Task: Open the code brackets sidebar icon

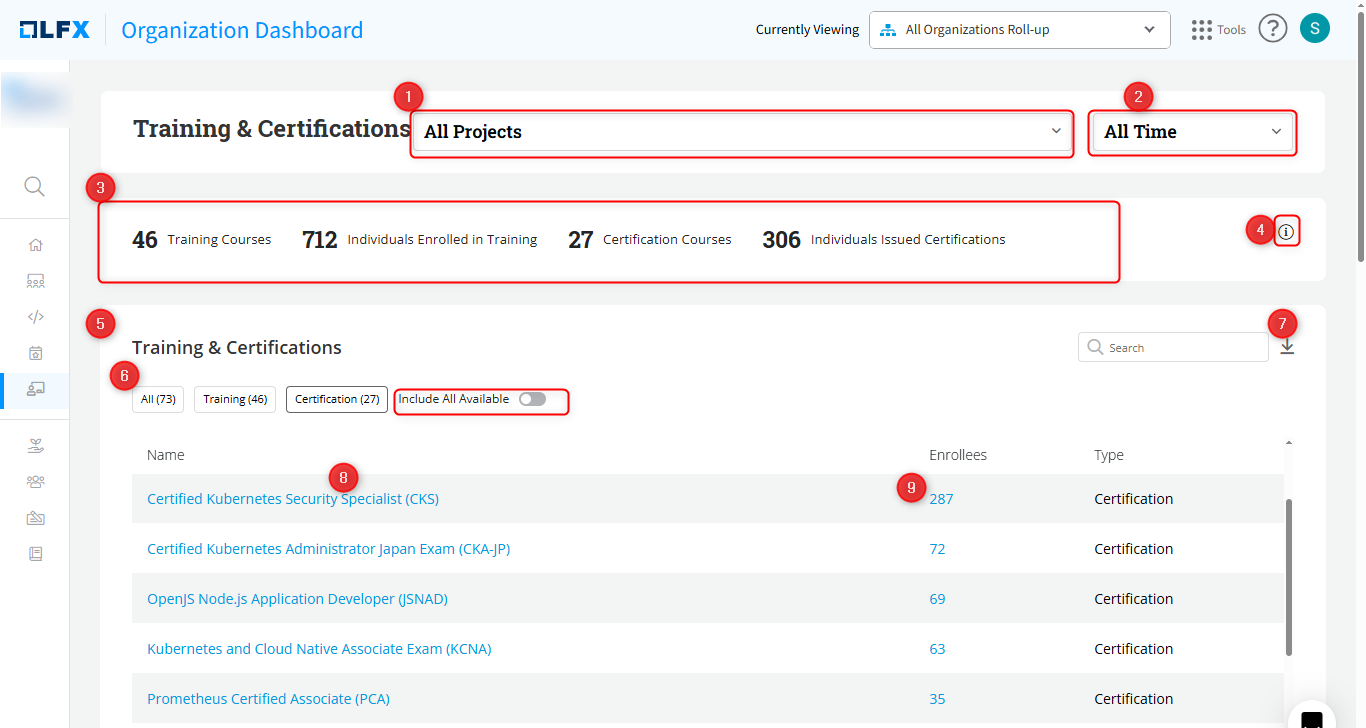Action: 36,317
